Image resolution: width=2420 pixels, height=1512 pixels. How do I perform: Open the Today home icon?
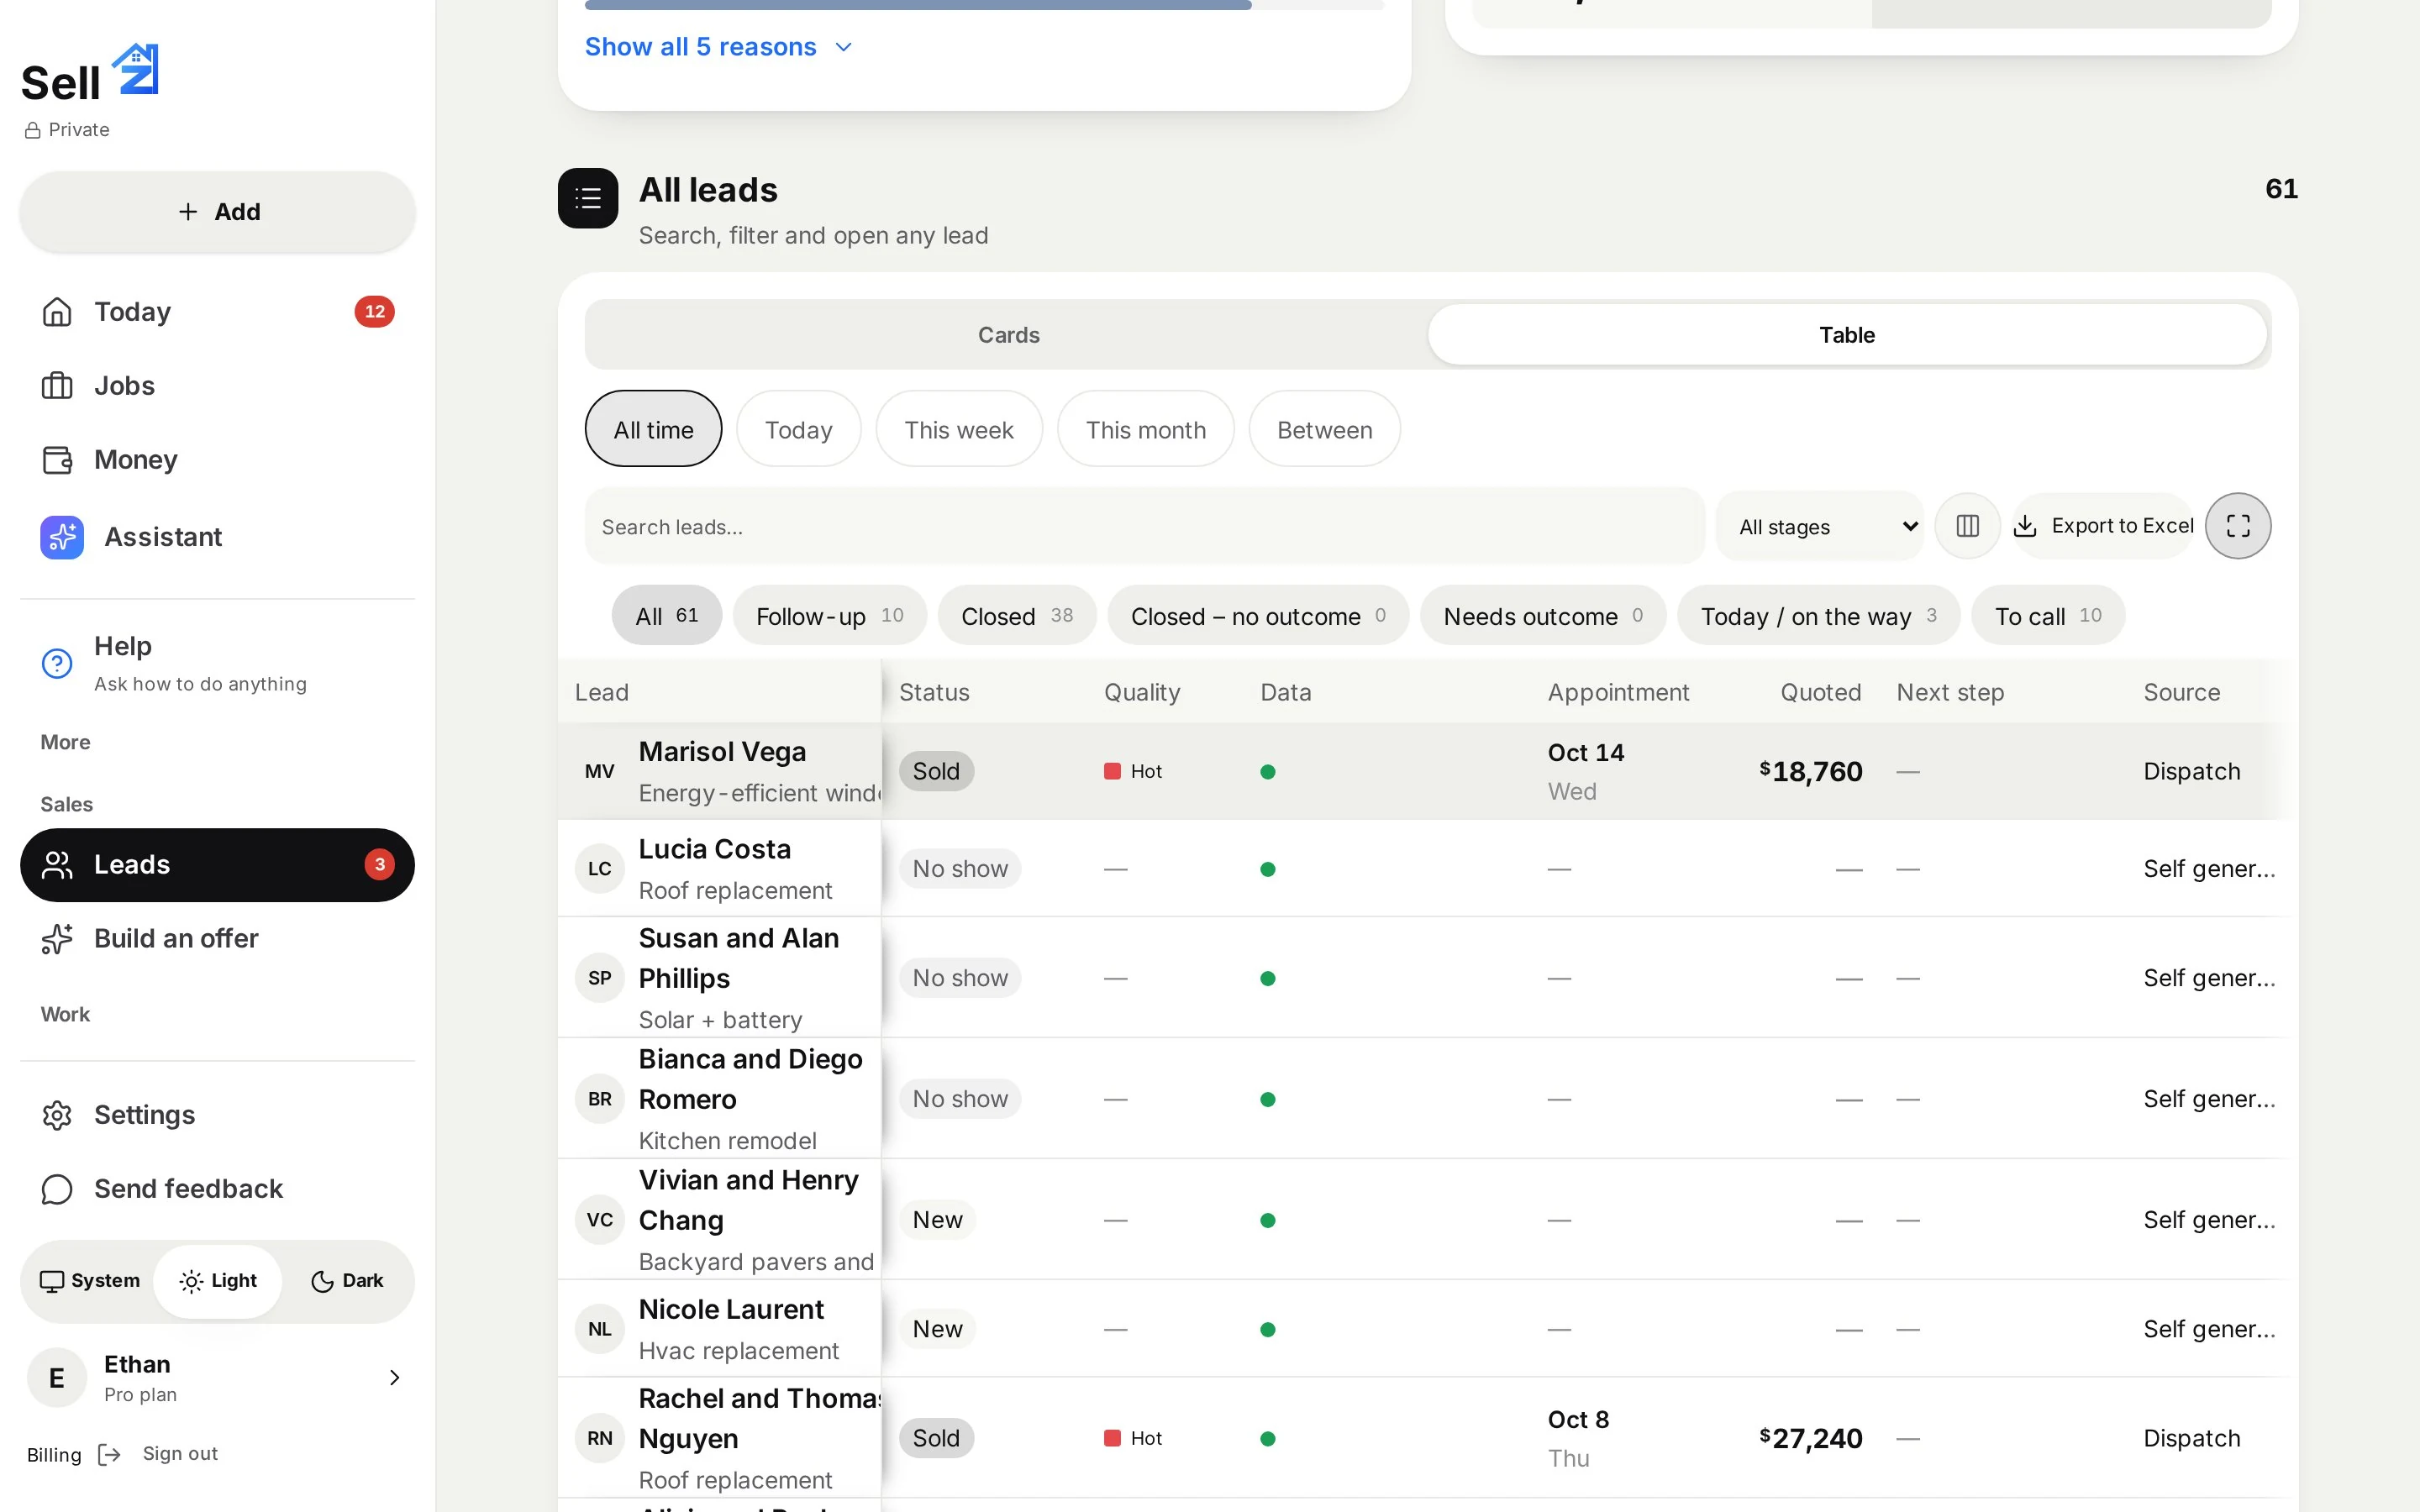(x=57, y=312)
